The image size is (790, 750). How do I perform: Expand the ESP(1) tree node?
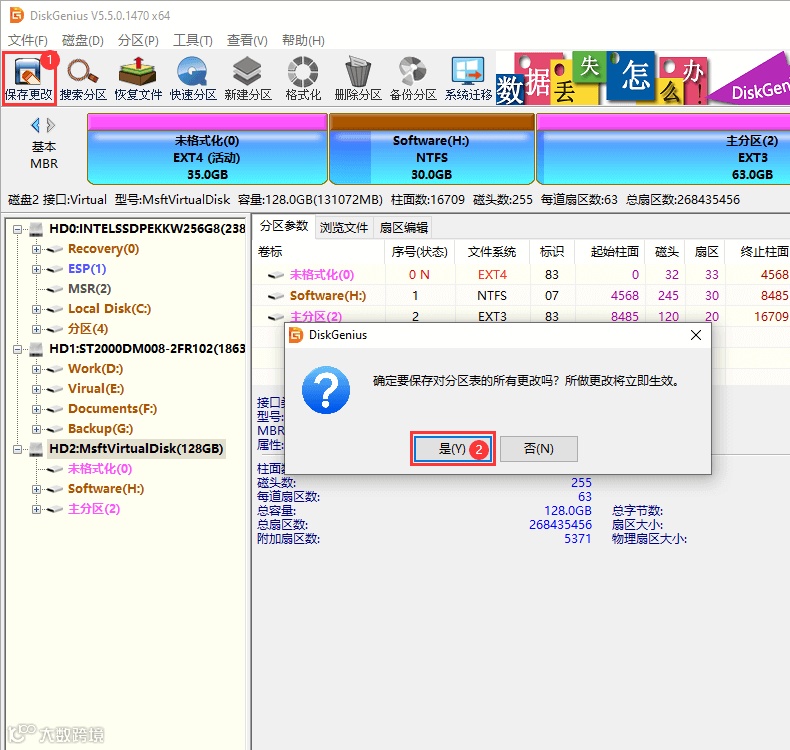pyautogui.click(x=36, y=269)
